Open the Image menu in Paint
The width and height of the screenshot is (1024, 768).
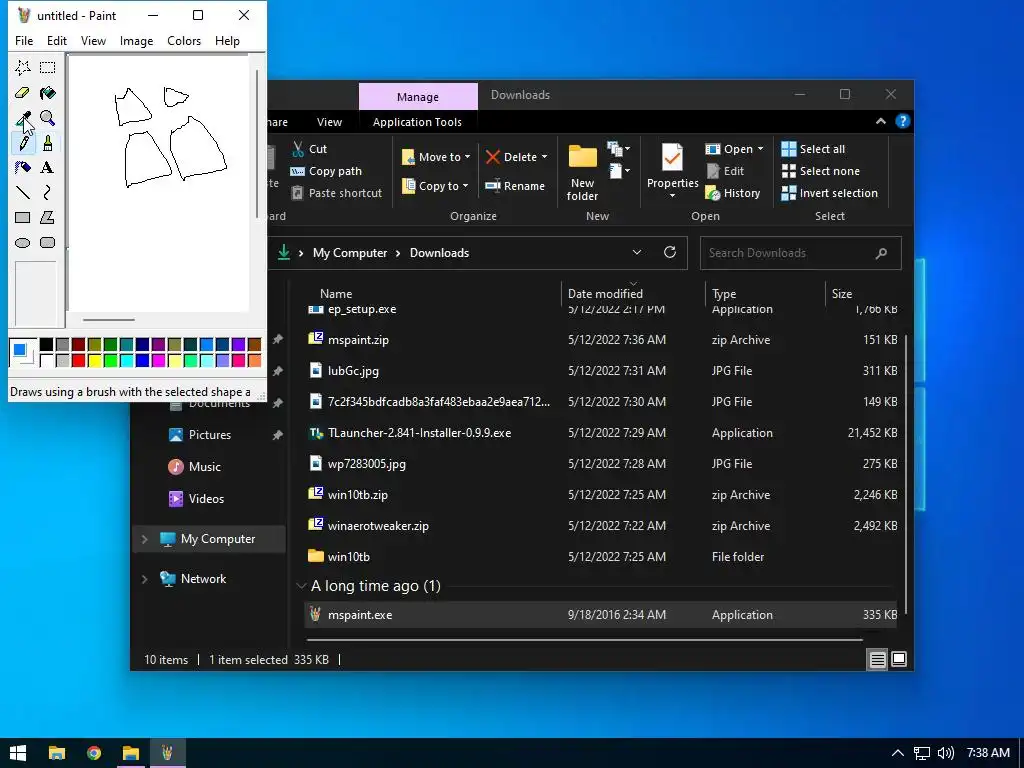136,40
